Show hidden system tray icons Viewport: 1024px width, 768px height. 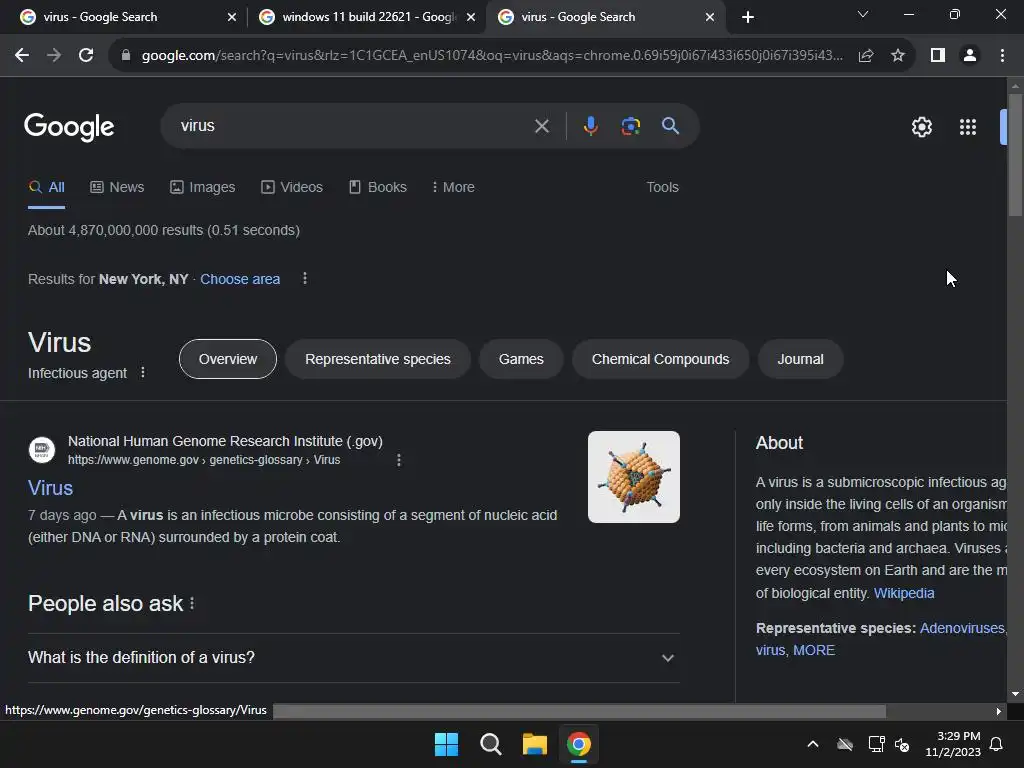813,744
